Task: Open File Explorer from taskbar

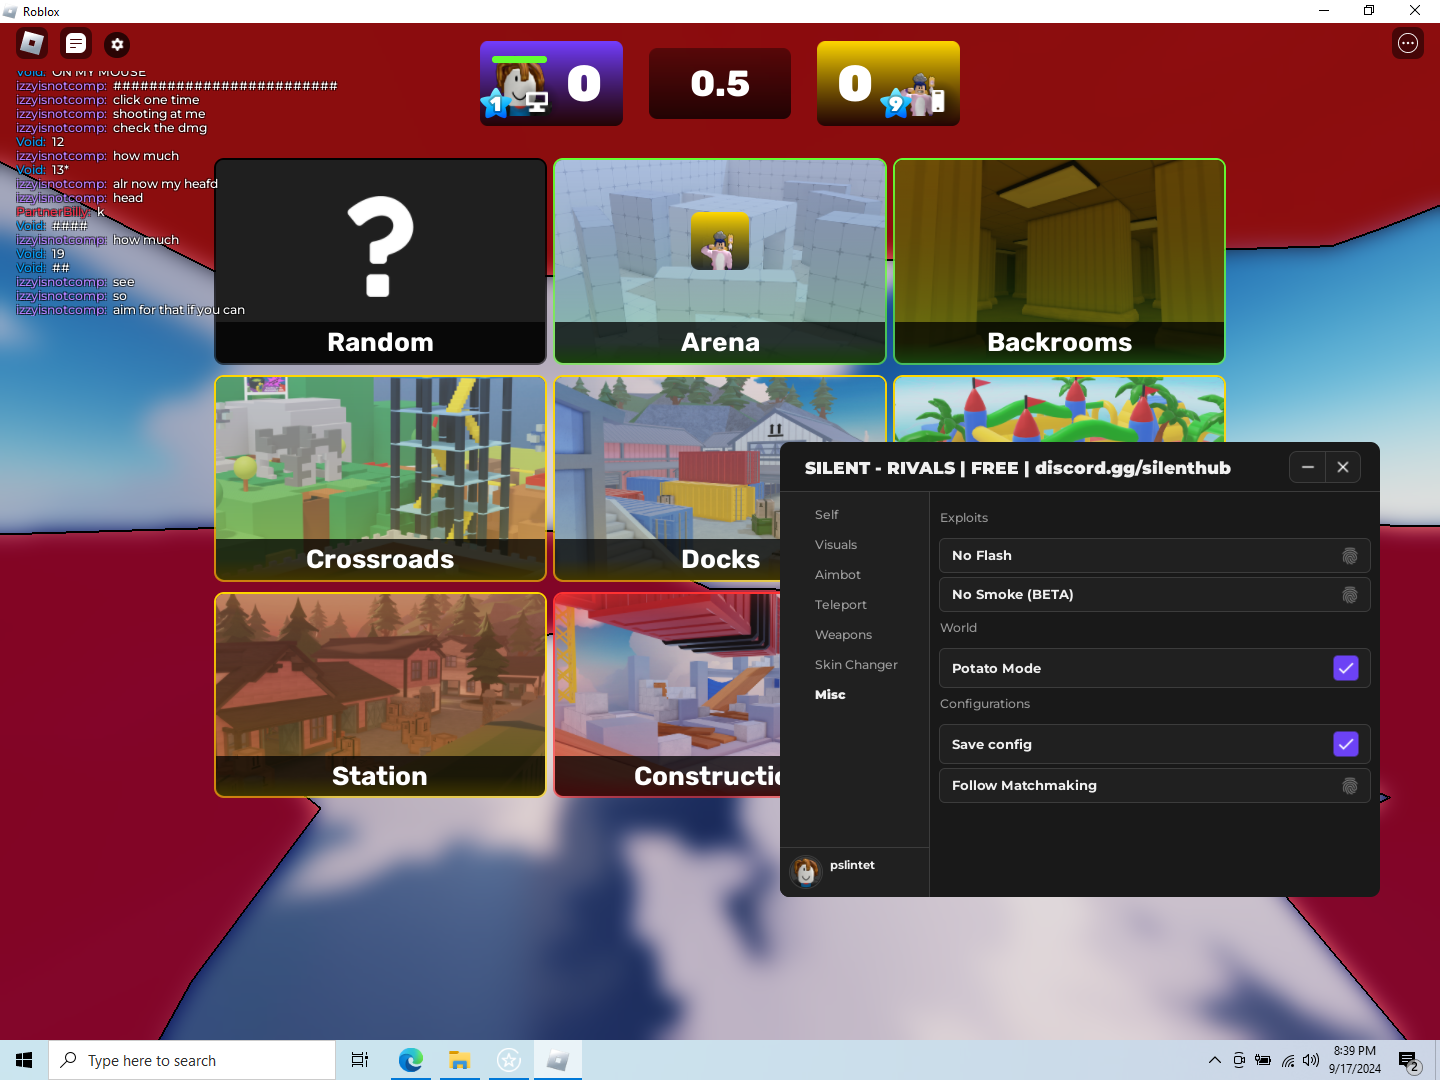Action: point(459,1060)
